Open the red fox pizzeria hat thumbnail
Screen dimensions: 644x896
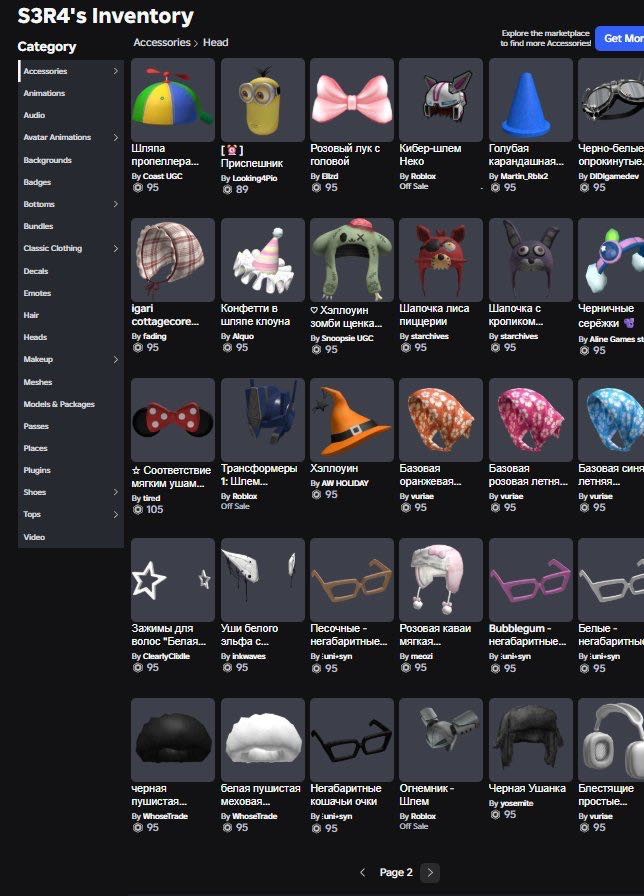[441, 259]
